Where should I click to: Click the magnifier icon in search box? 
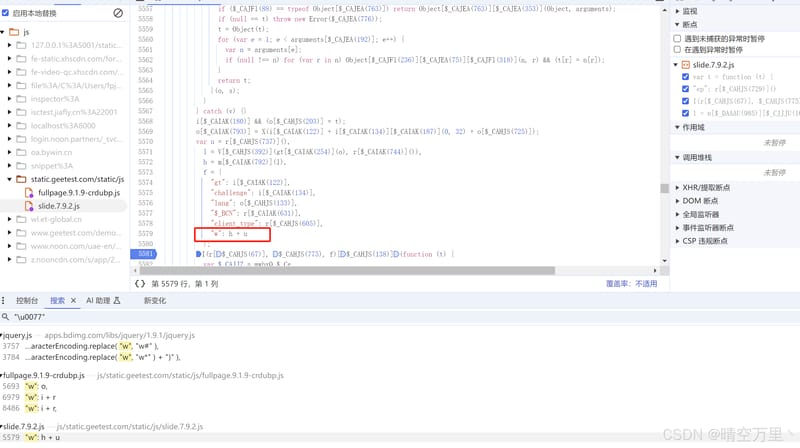[5, 317]
